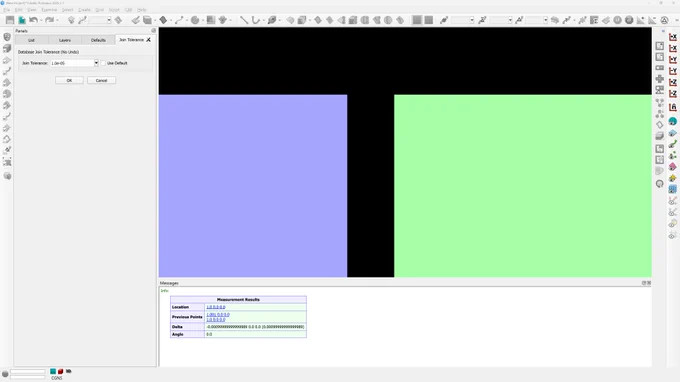Click the round icon in bottom-left status bar

tap(5, 373)
